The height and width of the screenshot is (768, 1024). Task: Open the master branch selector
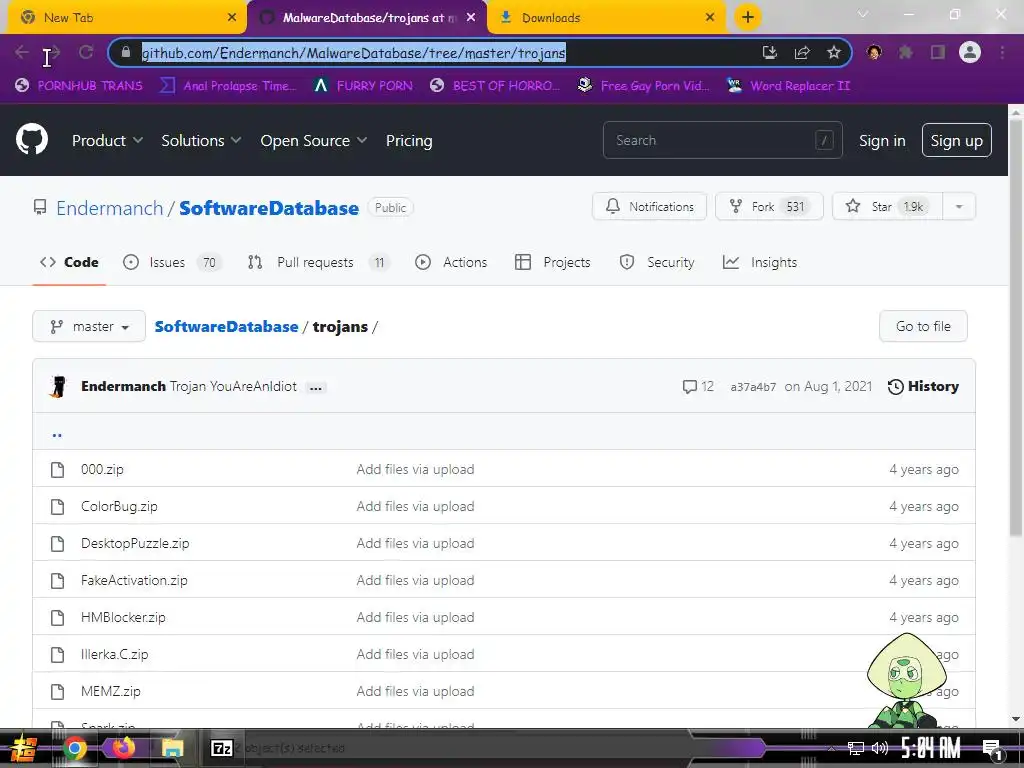[89, 326]
